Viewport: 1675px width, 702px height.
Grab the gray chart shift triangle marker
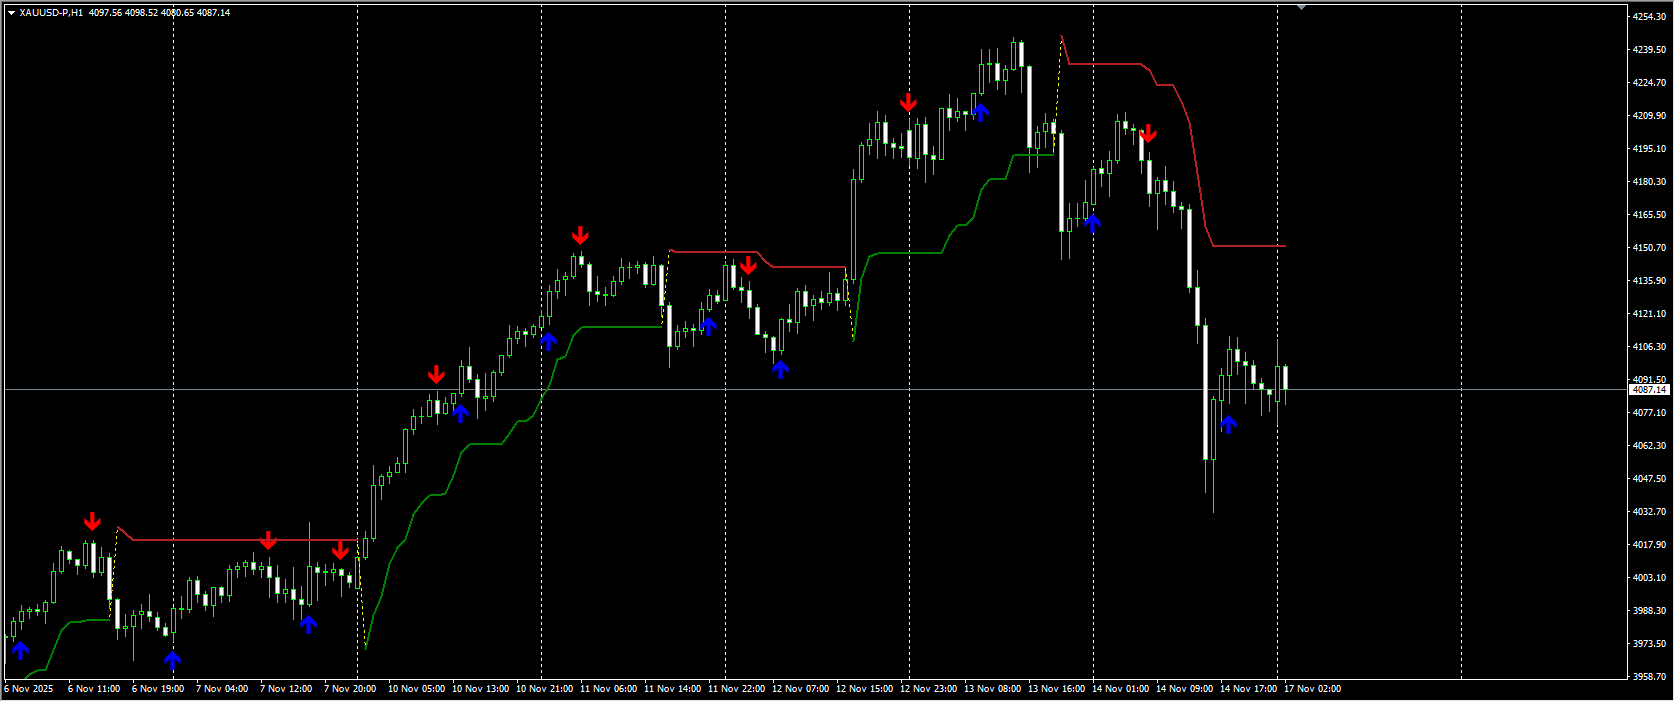click(x=1302, y=7)
